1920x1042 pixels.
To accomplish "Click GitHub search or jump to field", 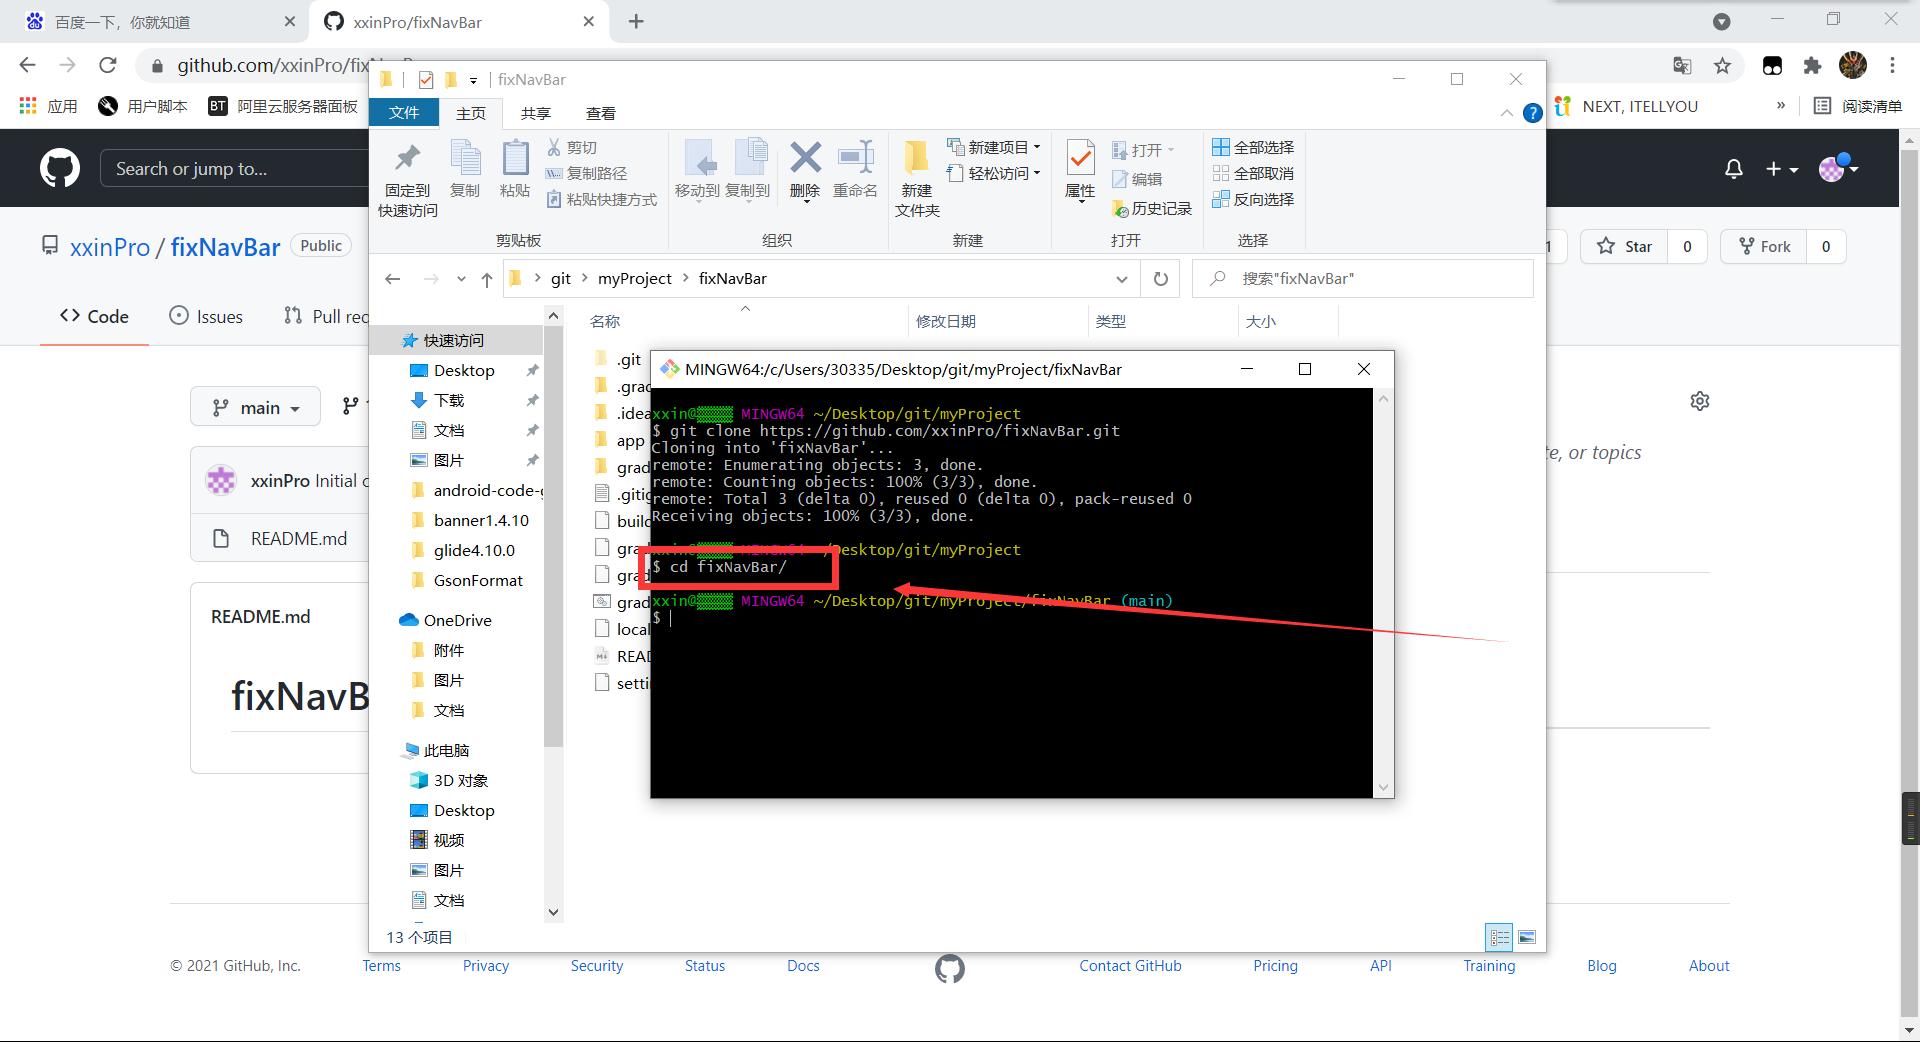I will 235,169.
